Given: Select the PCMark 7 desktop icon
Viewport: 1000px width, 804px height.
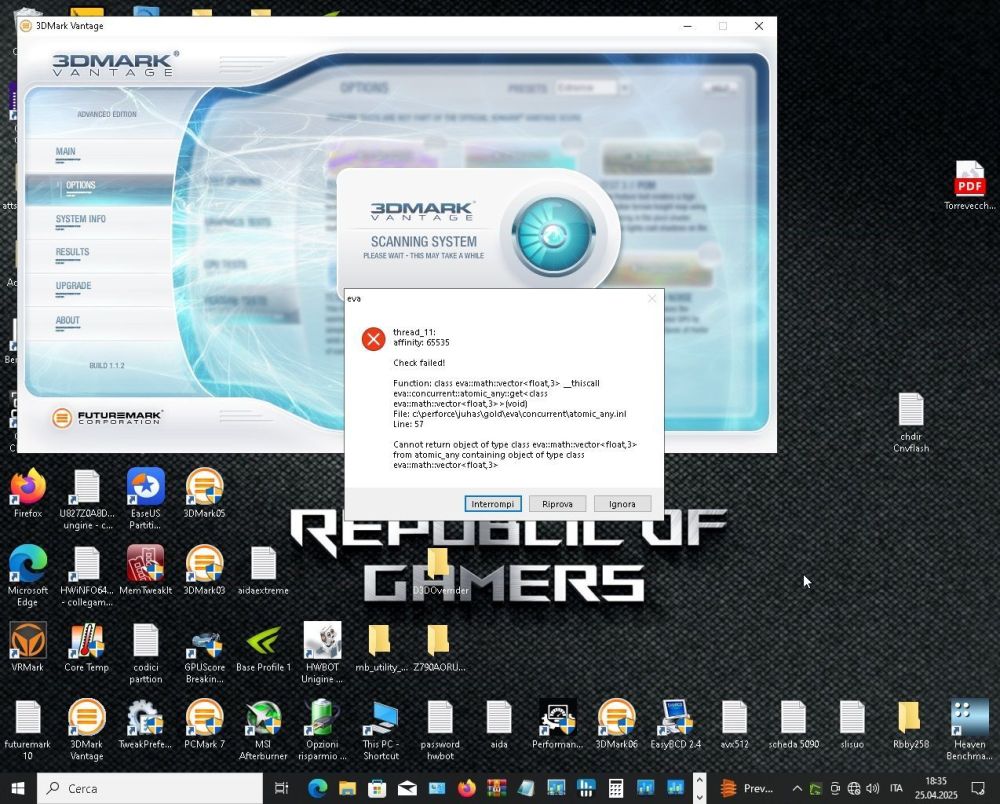Looking at the screenshot, I should 204,724.
